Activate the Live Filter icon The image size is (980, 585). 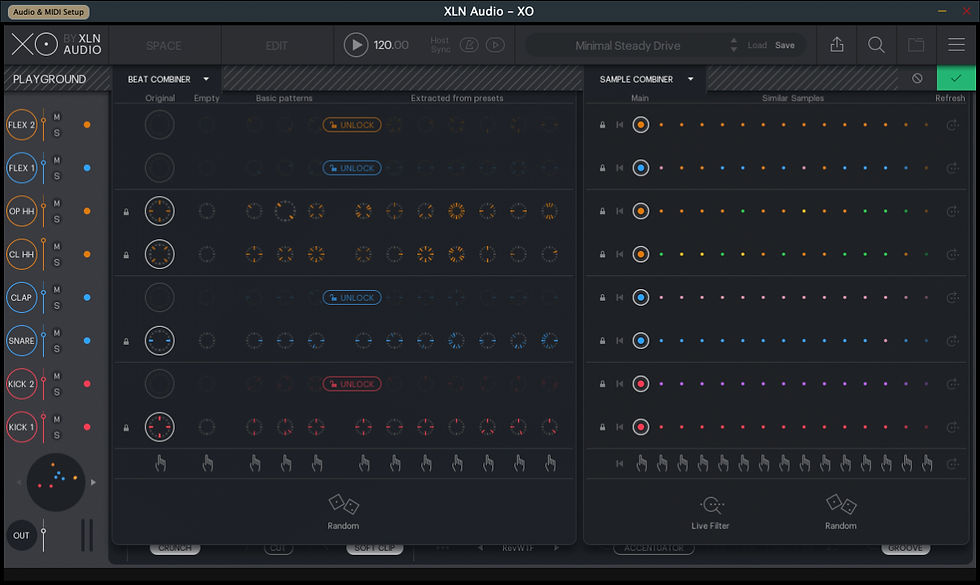point(711,504)
